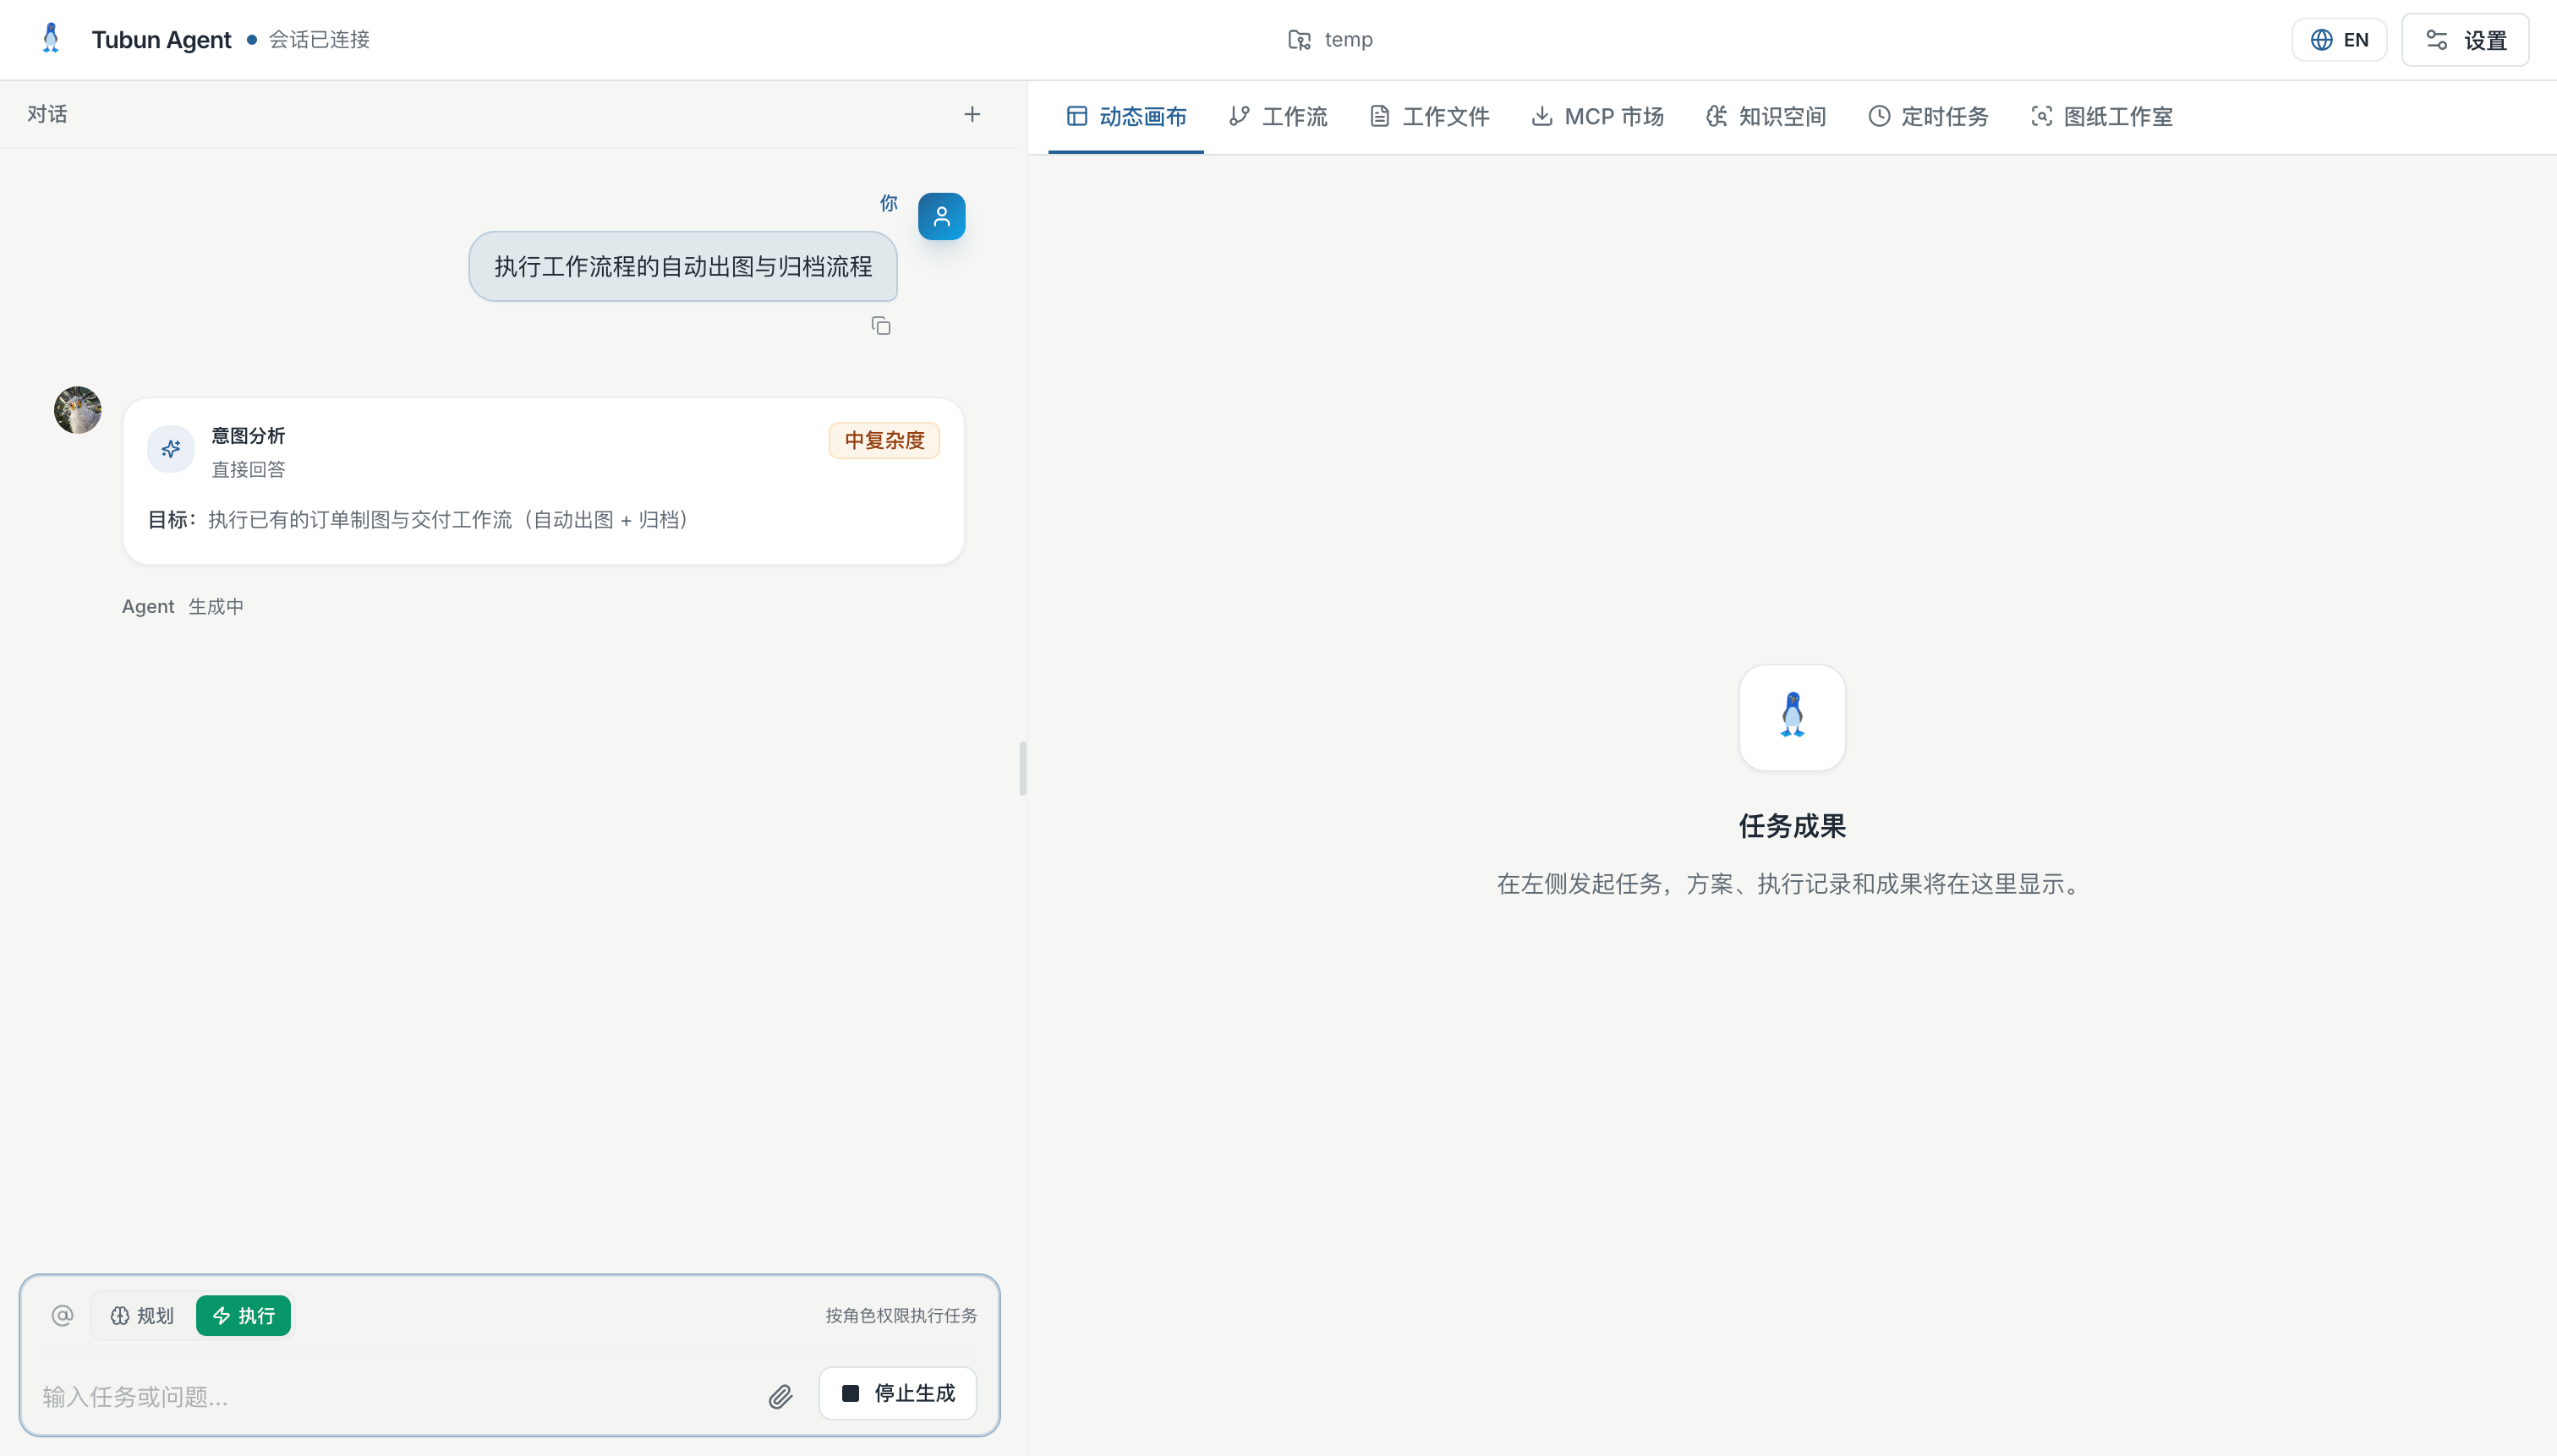The height and width of the screenshot is (1456, 2557).
Task: Open the 定时任务 tab
Action: (1928, 117)
